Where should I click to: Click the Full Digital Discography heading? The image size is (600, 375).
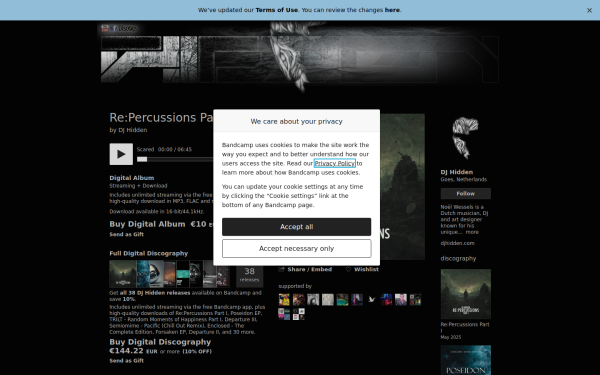click(148, 253)
